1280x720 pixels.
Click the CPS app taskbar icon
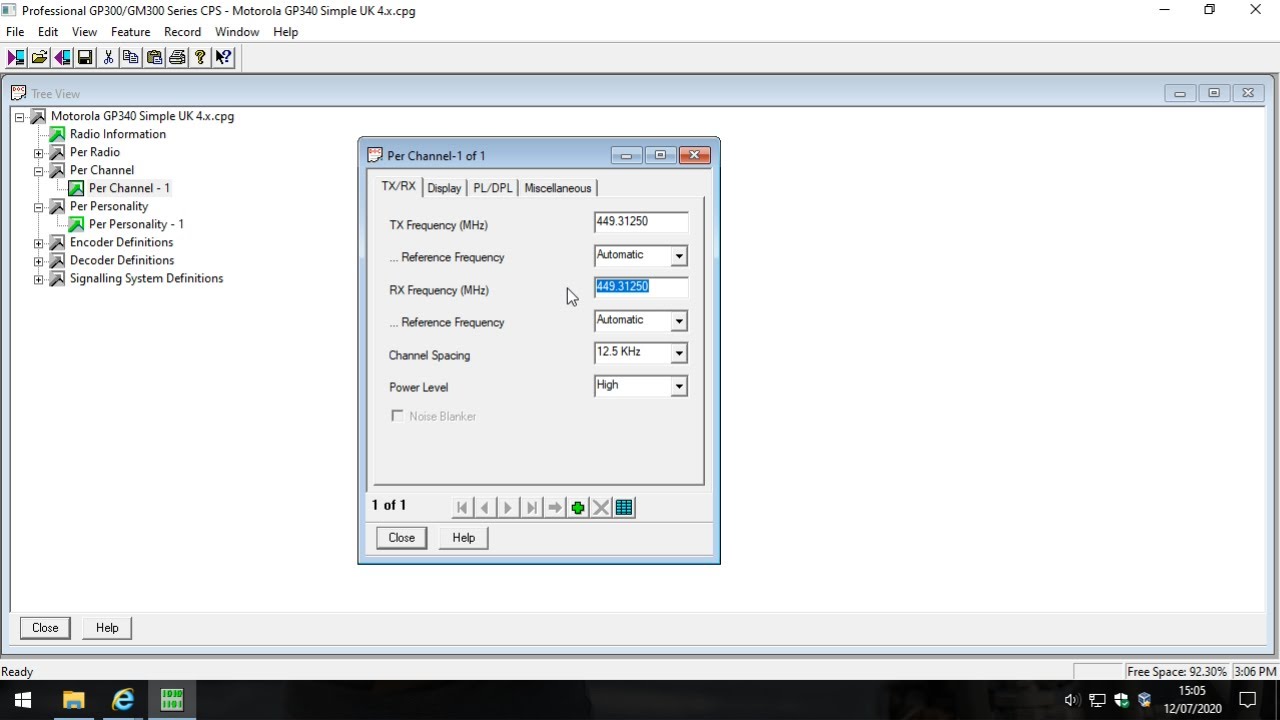click(171, 699)
